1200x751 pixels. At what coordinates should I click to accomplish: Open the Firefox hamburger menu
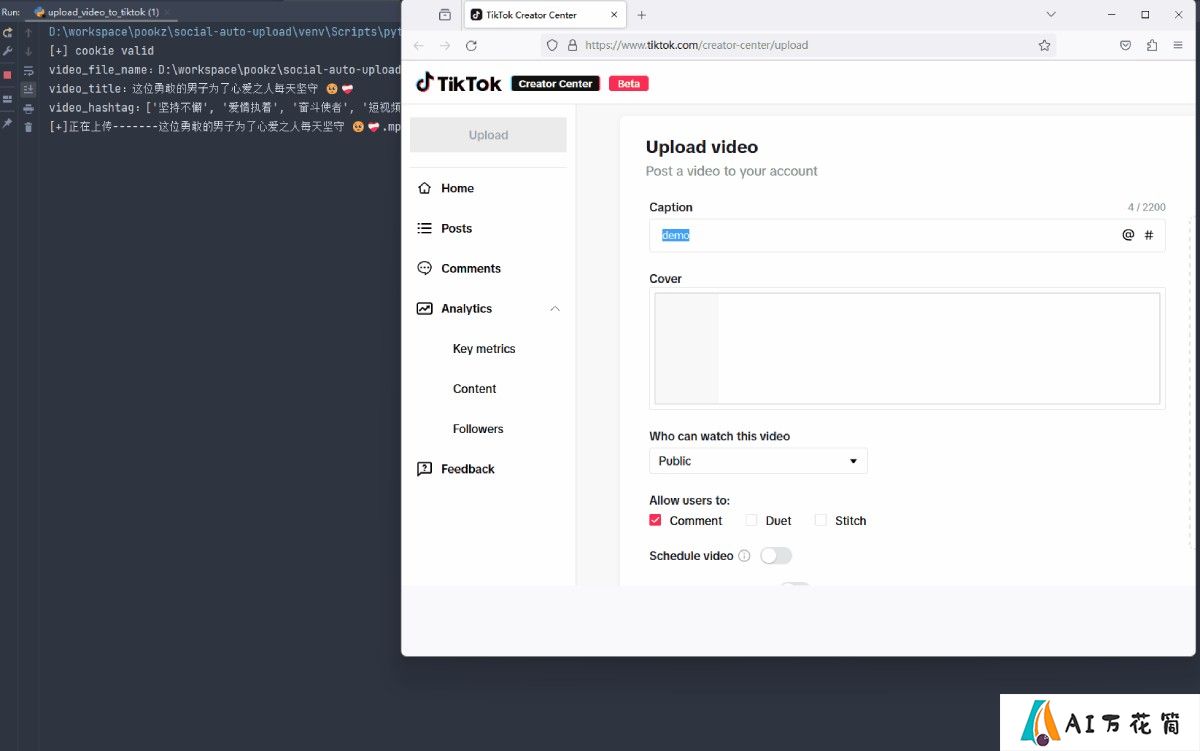[x=1179, y=45]
